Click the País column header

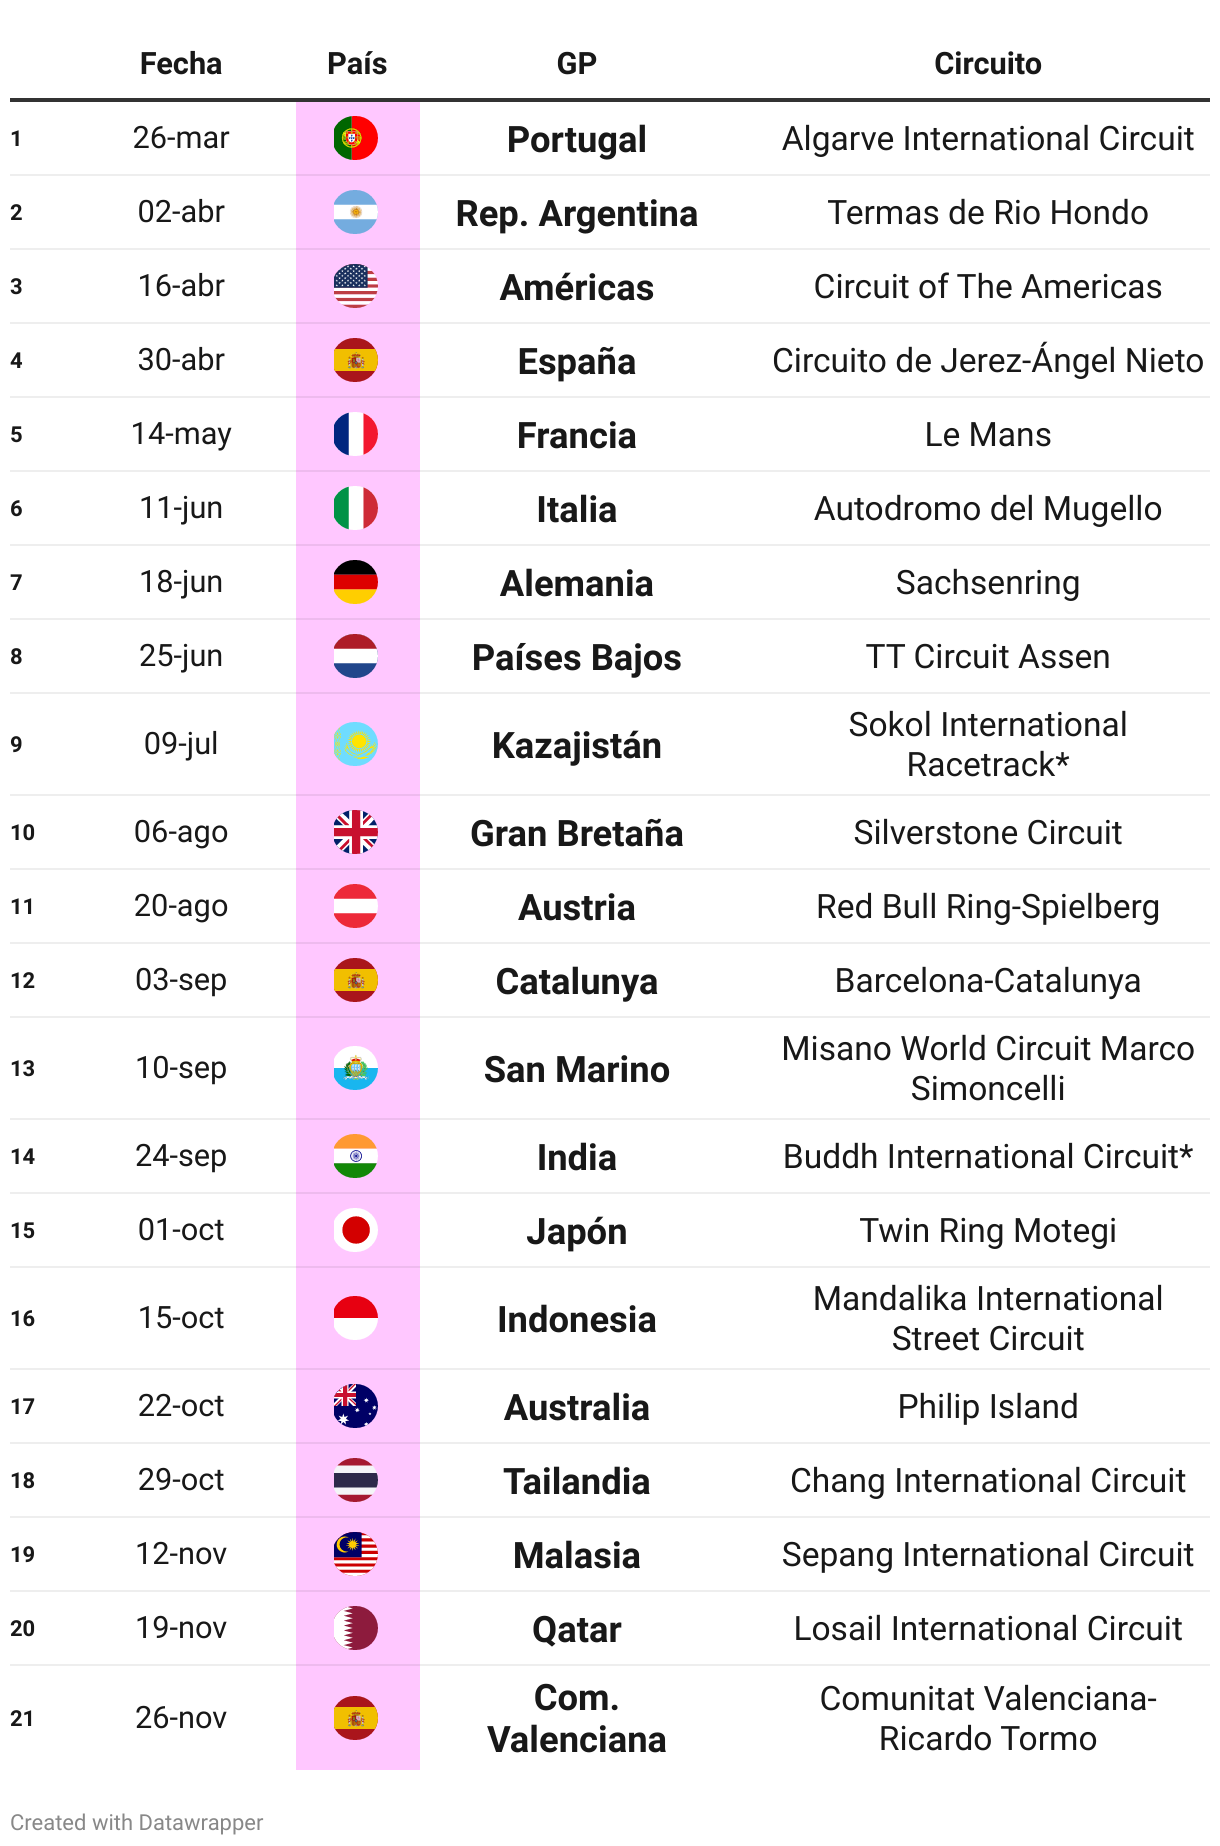click(x=357, y=64)
